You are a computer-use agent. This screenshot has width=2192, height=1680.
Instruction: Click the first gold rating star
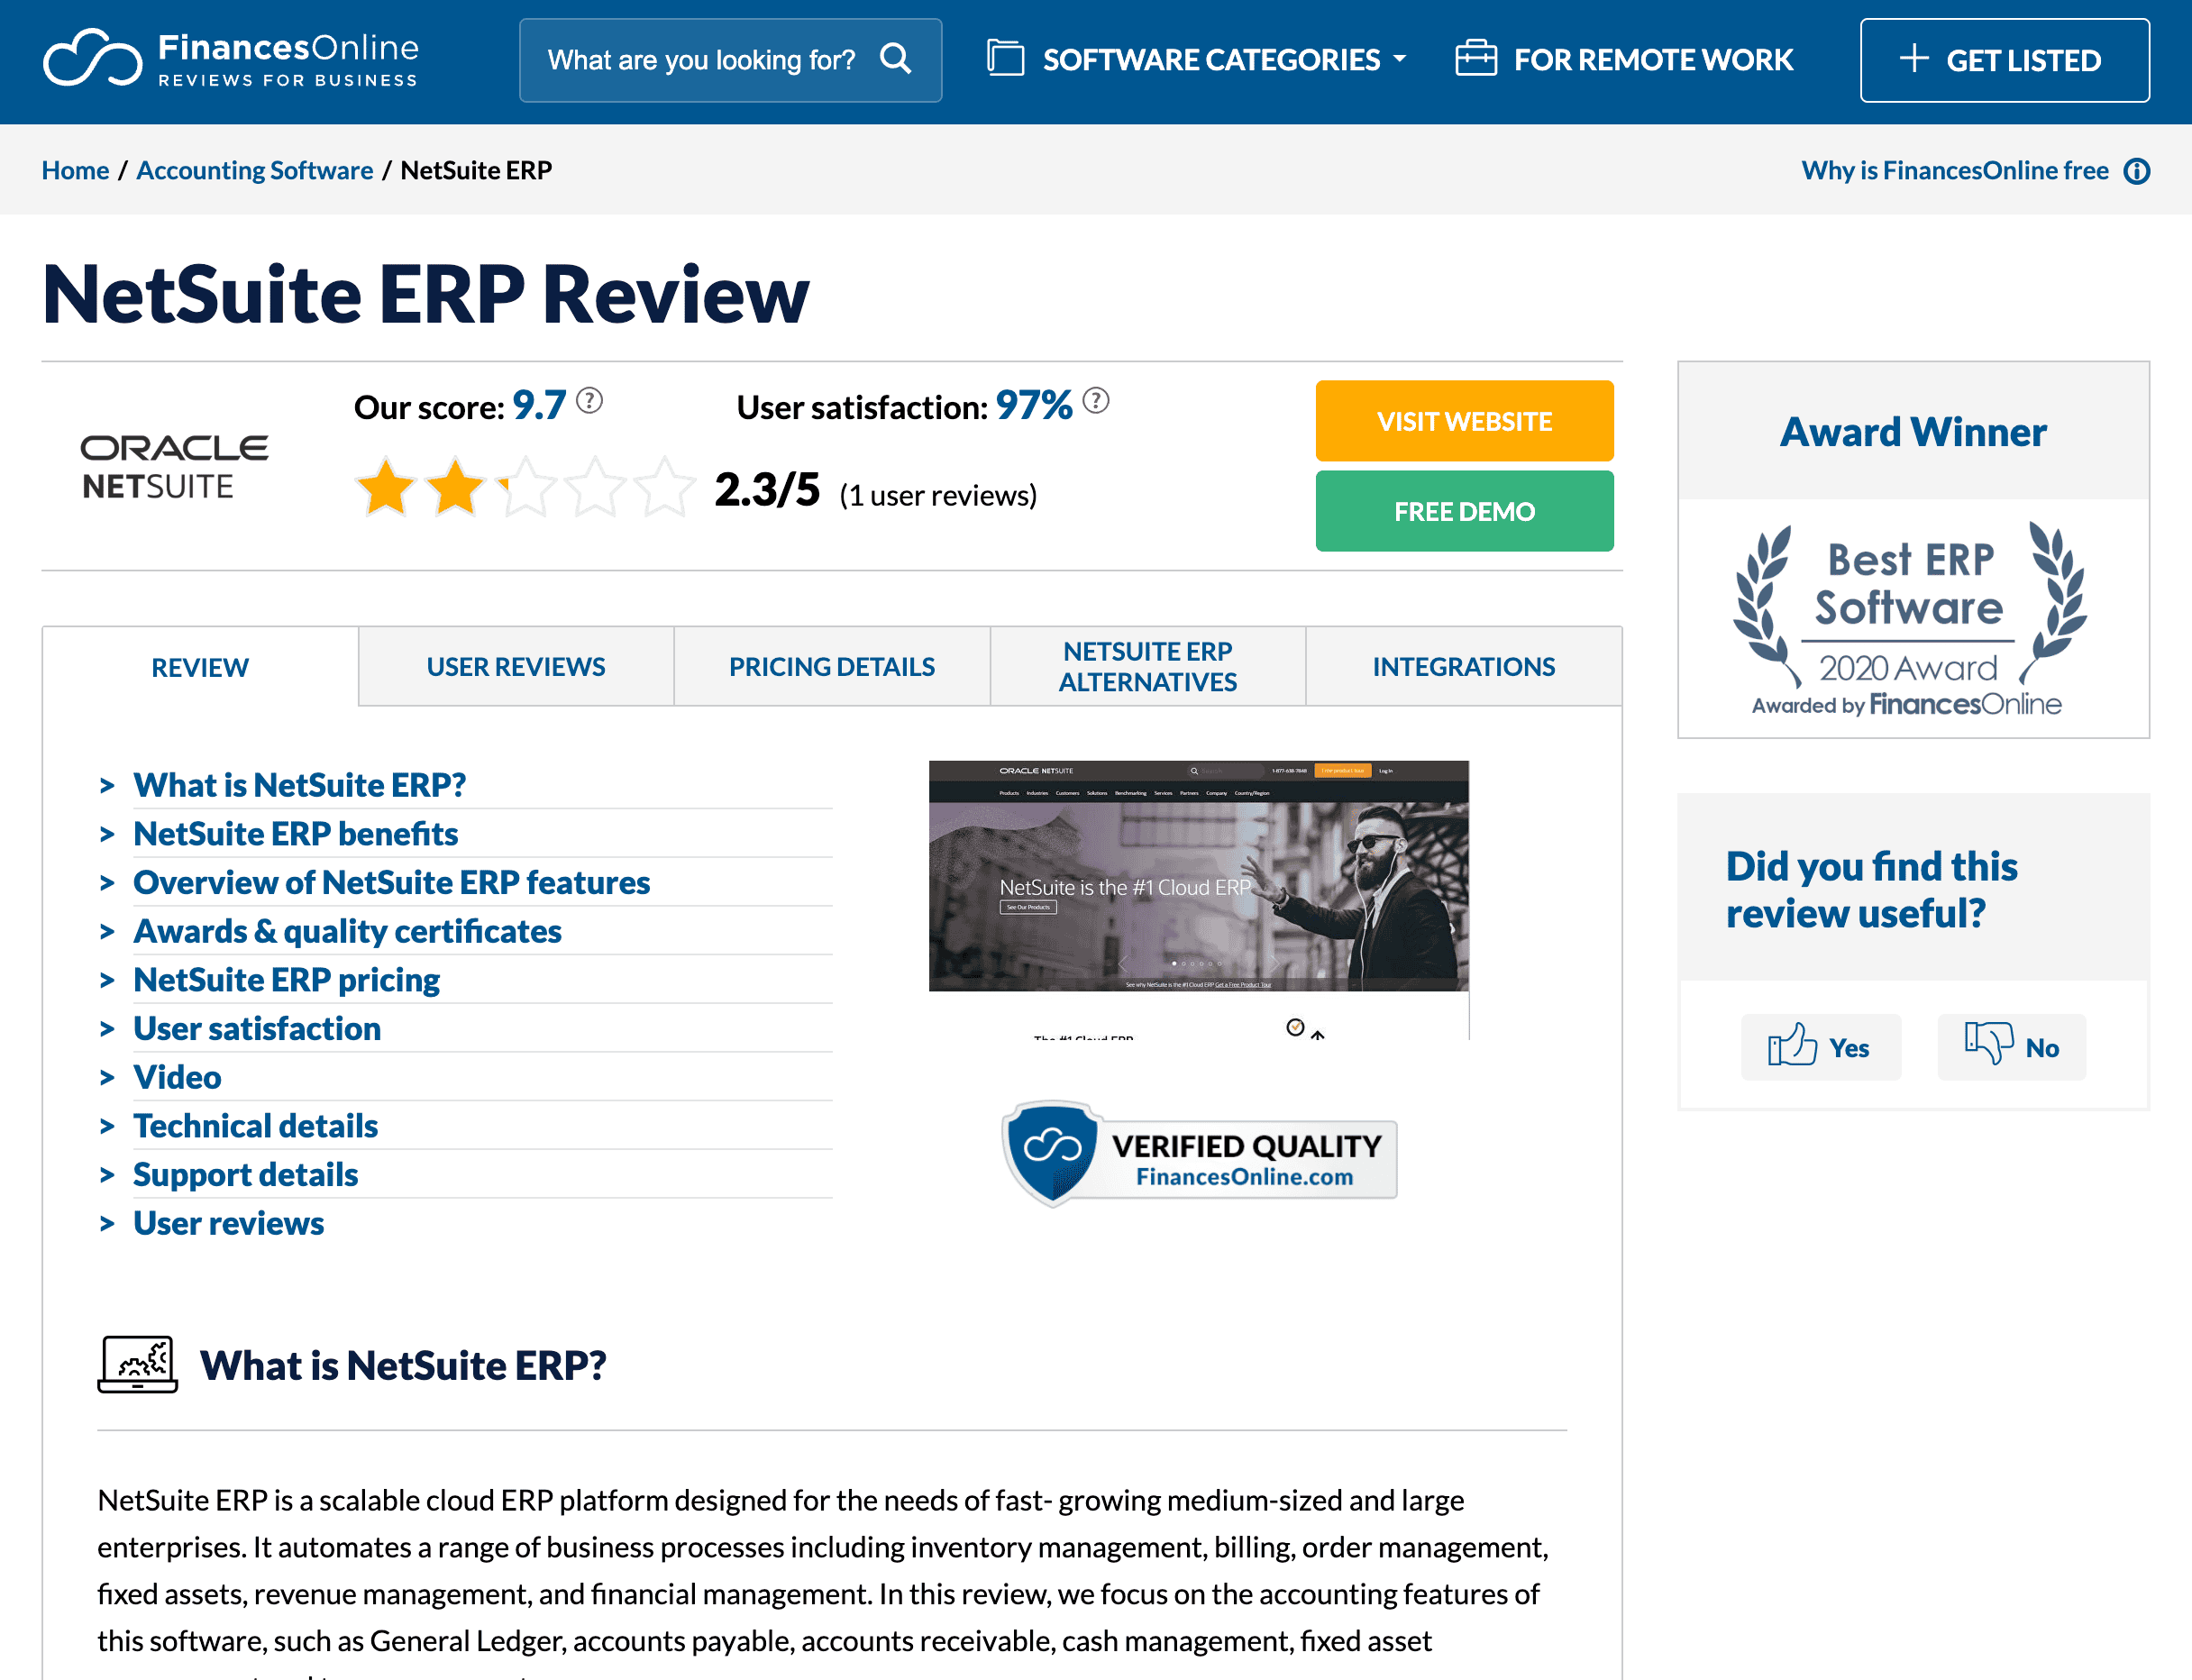click(x=385, y=487)
